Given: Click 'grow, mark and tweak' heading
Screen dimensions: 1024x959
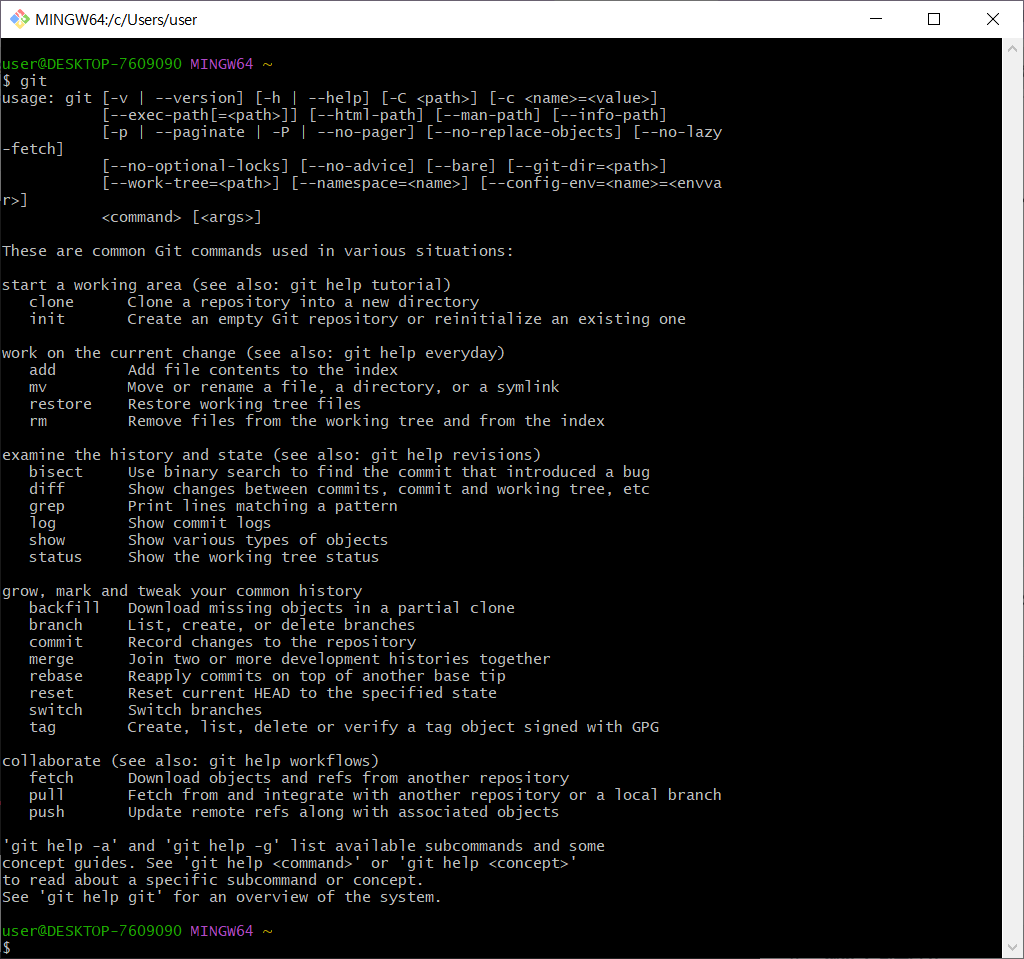Looking at the screenshot, I should pyautogui.click(x=182, y=591).
